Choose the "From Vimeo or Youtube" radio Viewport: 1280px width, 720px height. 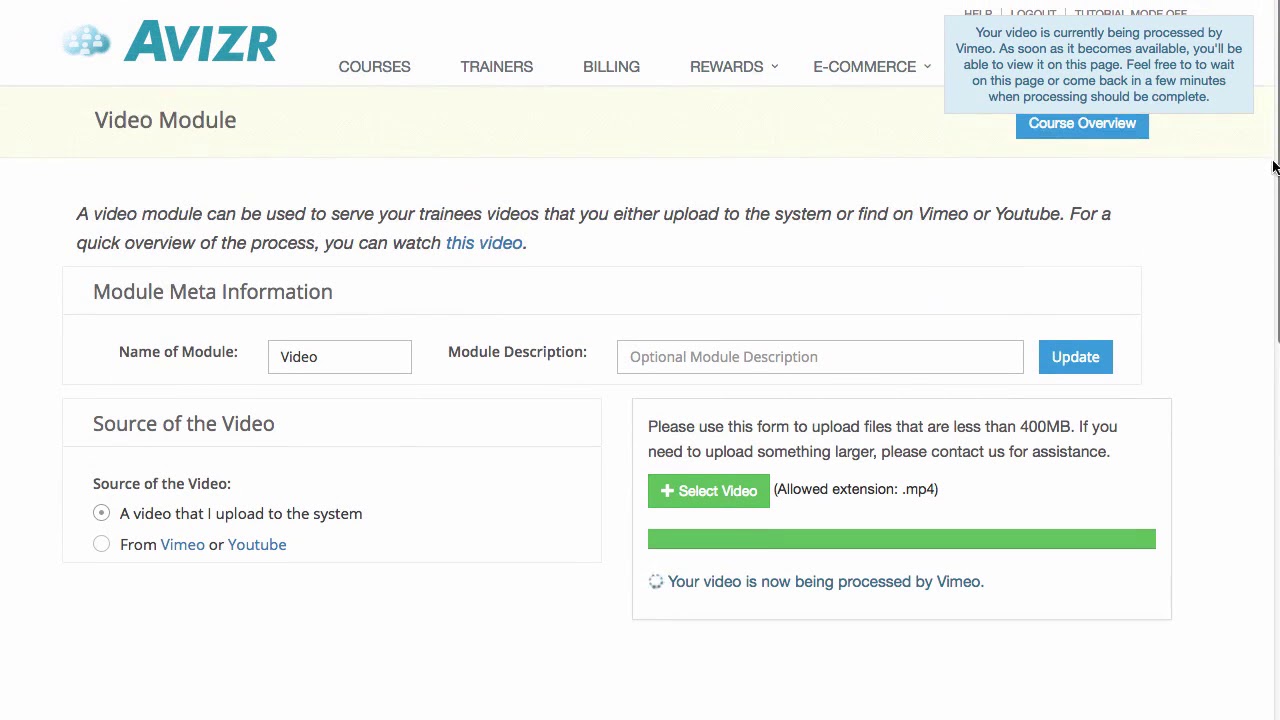point(101,544)
